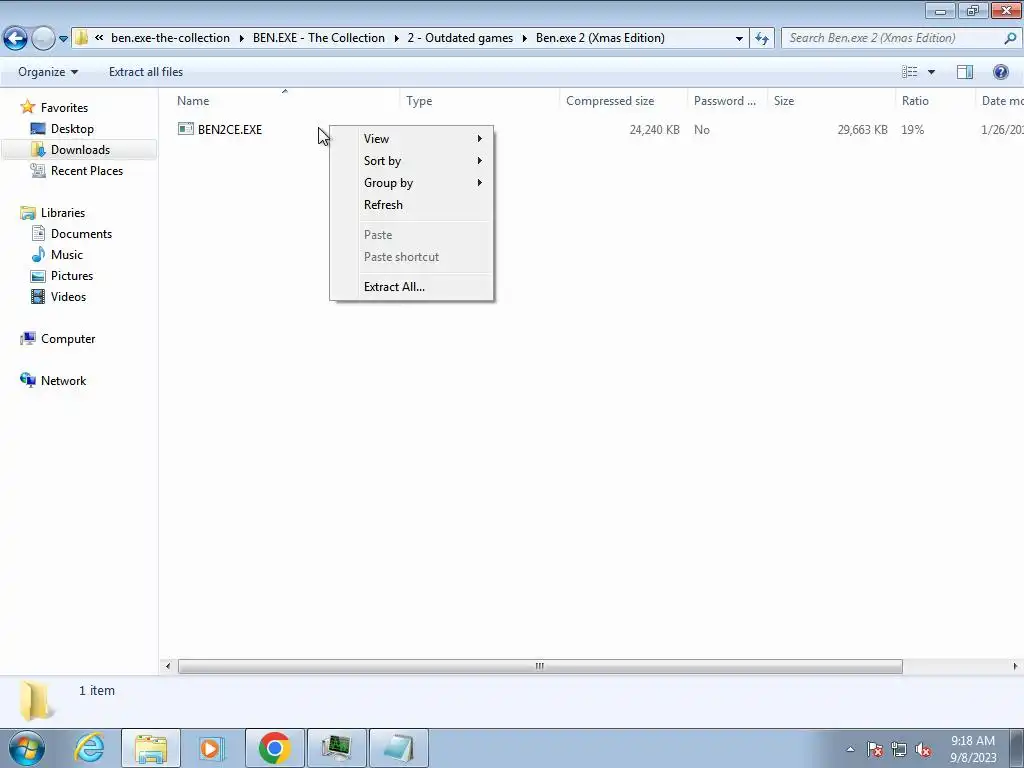Click the muted volume tray icon

pyautogui.click(x=923, y=750)
